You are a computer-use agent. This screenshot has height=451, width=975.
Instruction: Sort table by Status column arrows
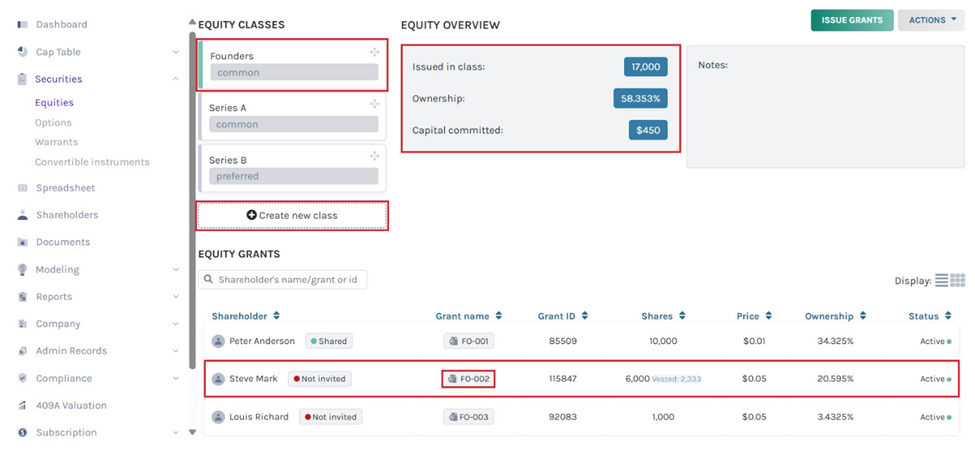click(x=948, y=316)
